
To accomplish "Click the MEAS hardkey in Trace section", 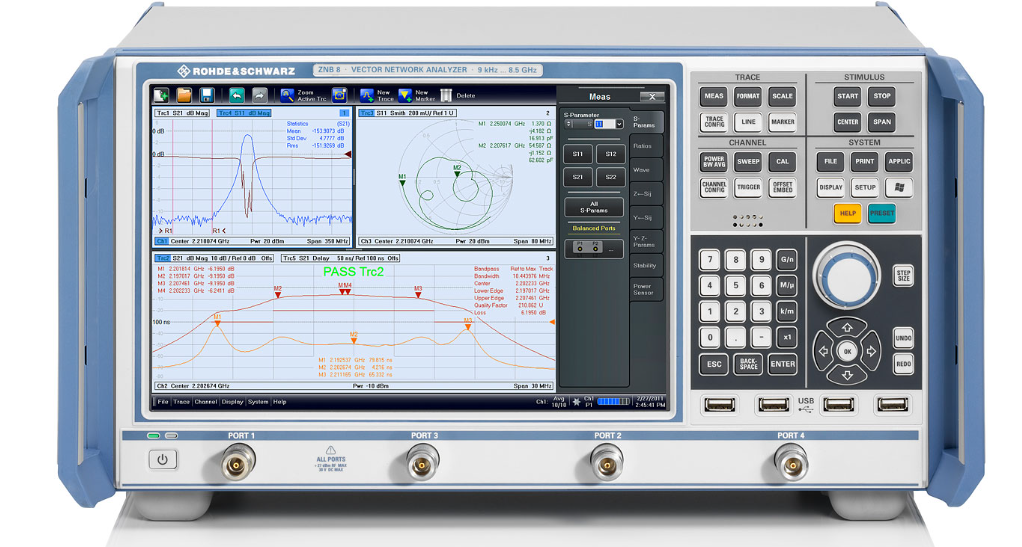I will [x=714, y=96].
